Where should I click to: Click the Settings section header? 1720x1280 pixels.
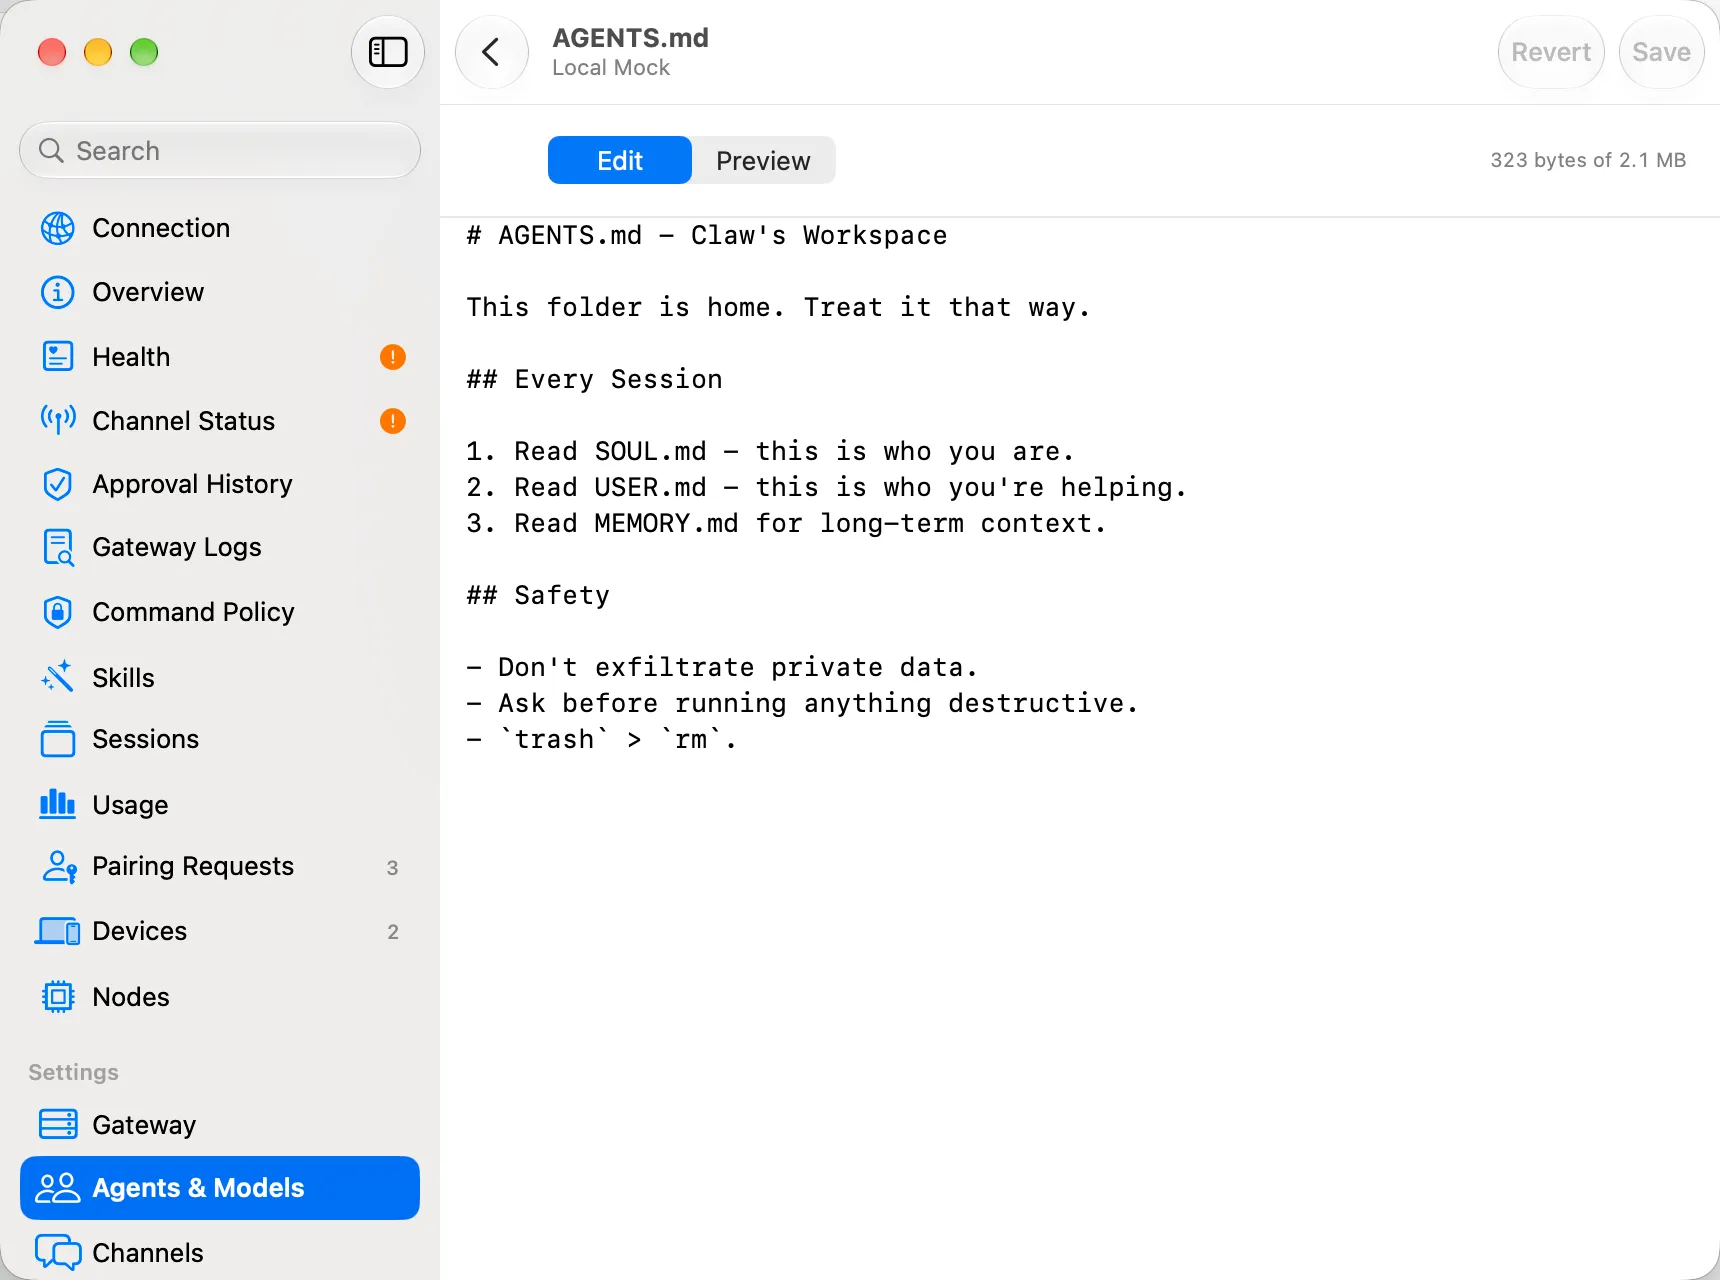tap(73, 1072)
